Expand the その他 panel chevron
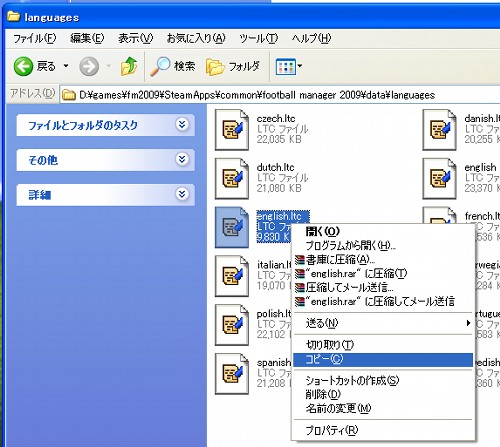Viewport: 500px width, 447px height. pyautogui.click(x=182, y=159)
